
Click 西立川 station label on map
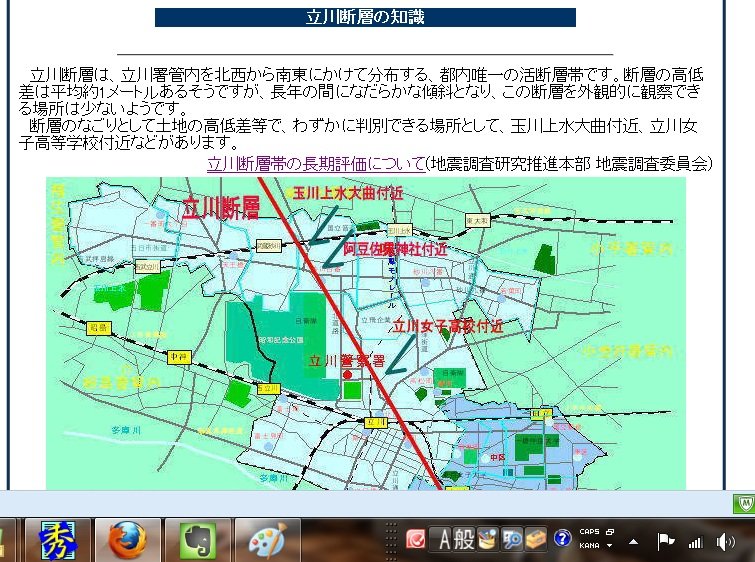[x=268, y=388]
